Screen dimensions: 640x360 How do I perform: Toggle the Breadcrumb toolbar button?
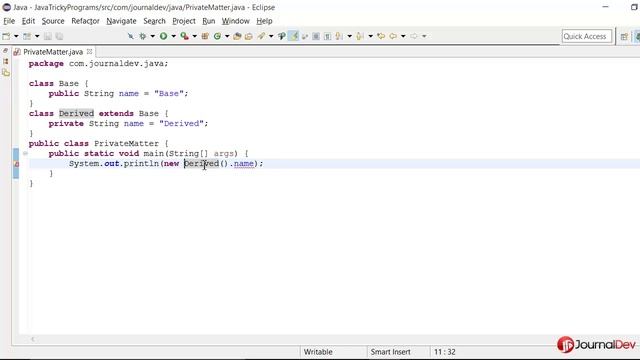click(282, 36)
